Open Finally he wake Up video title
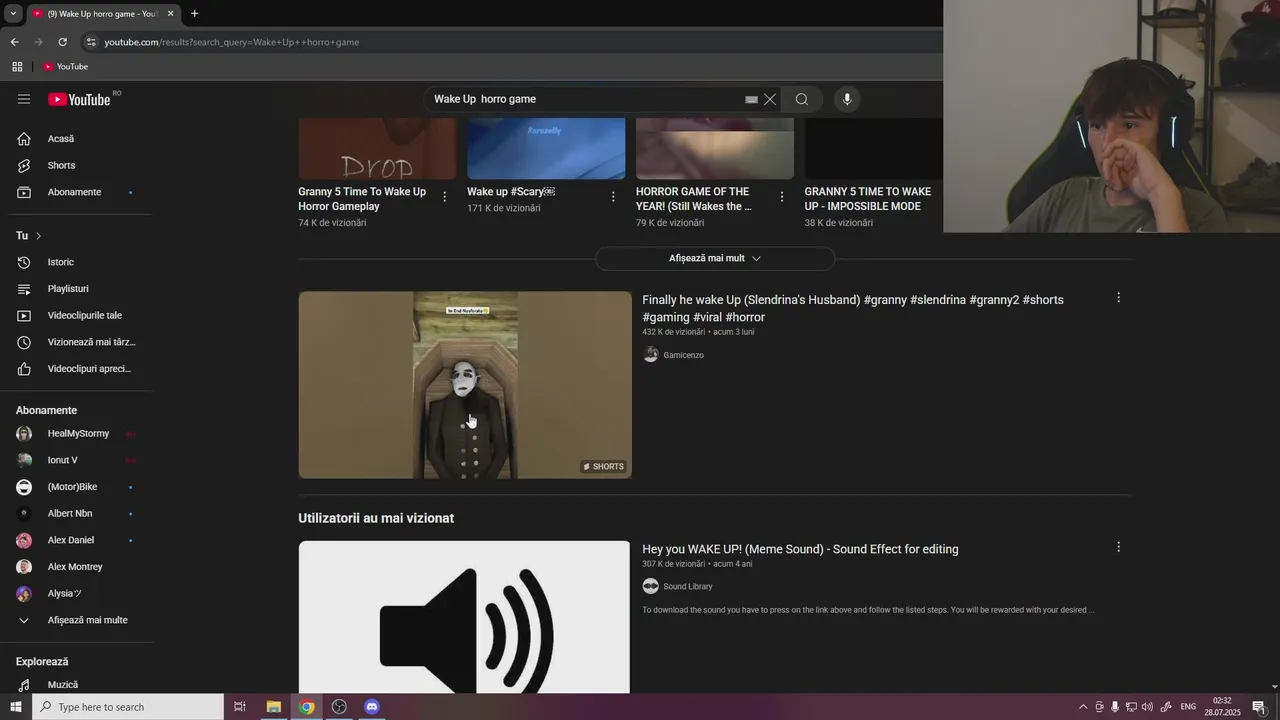The width and height of the screenshot is (1280, 720). [852, 308]
